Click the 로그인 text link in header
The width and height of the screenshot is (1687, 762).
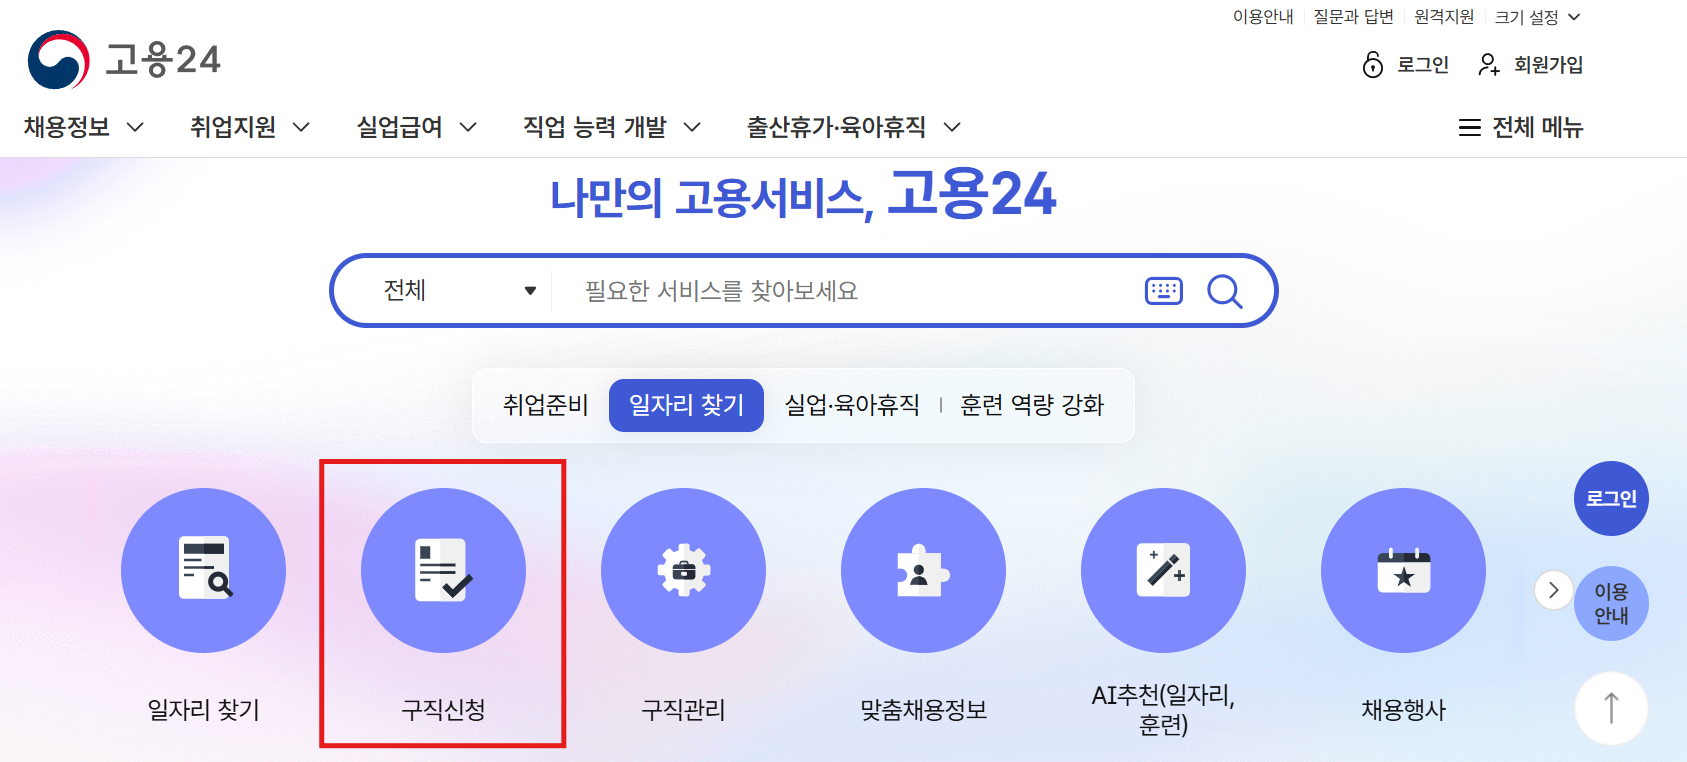point(1423,65)
